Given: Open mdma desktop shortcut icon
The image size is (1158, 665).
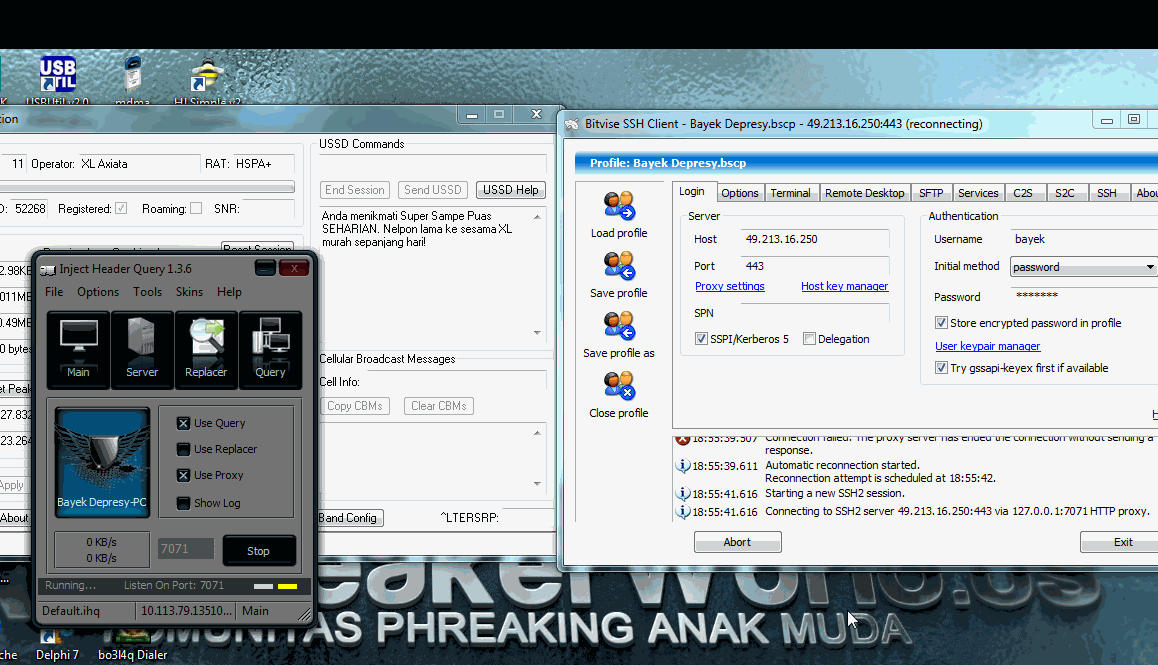Looking at the screenshot, I should click(133, 74).
